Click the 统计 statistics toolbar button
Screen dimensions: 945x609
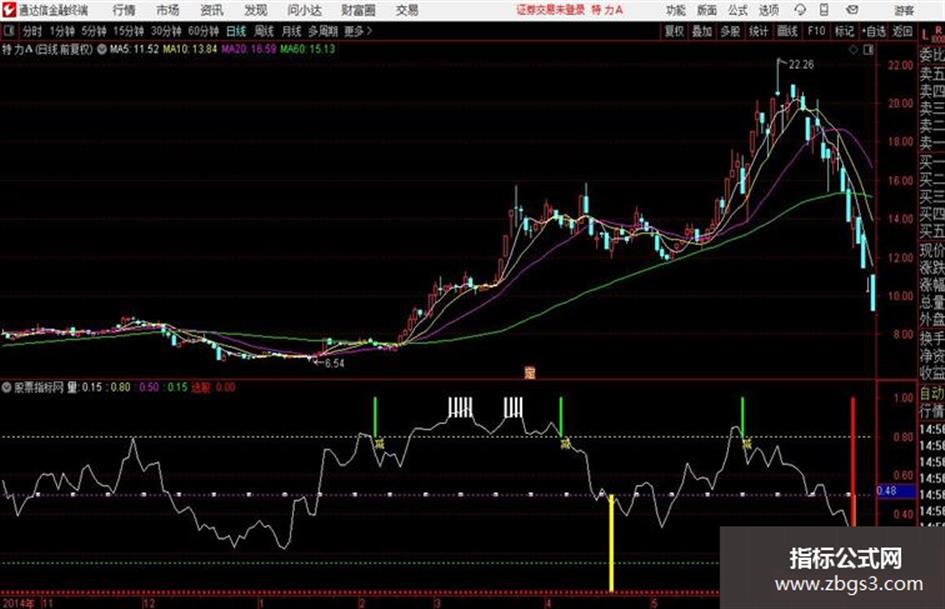pos(759,31)
